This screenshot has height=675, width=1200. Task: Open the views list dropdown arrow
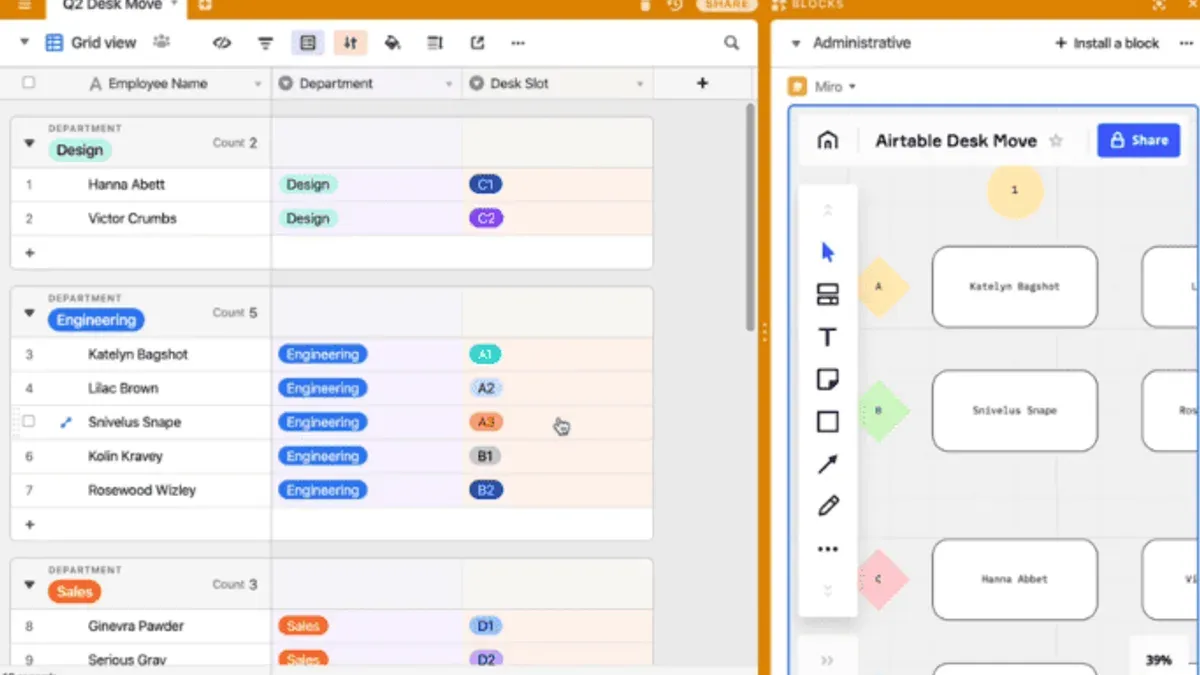[25, 43]
